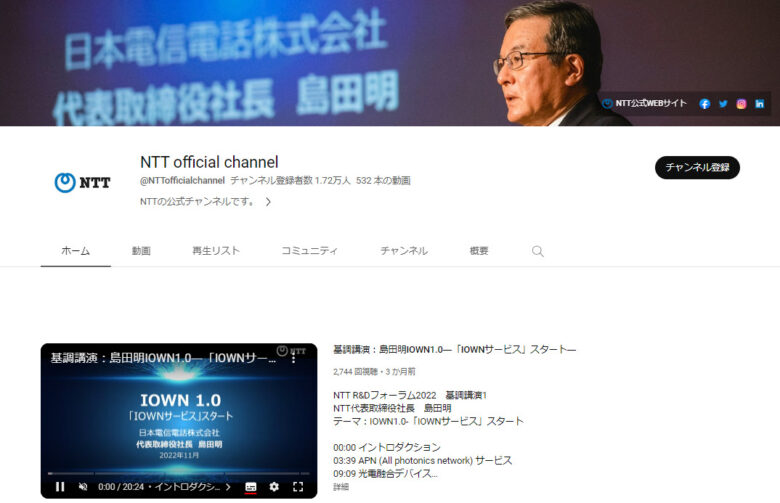Unmute the featured video player
The width and height of the screenshot is (780, 503).
click(x=83, y=487)
